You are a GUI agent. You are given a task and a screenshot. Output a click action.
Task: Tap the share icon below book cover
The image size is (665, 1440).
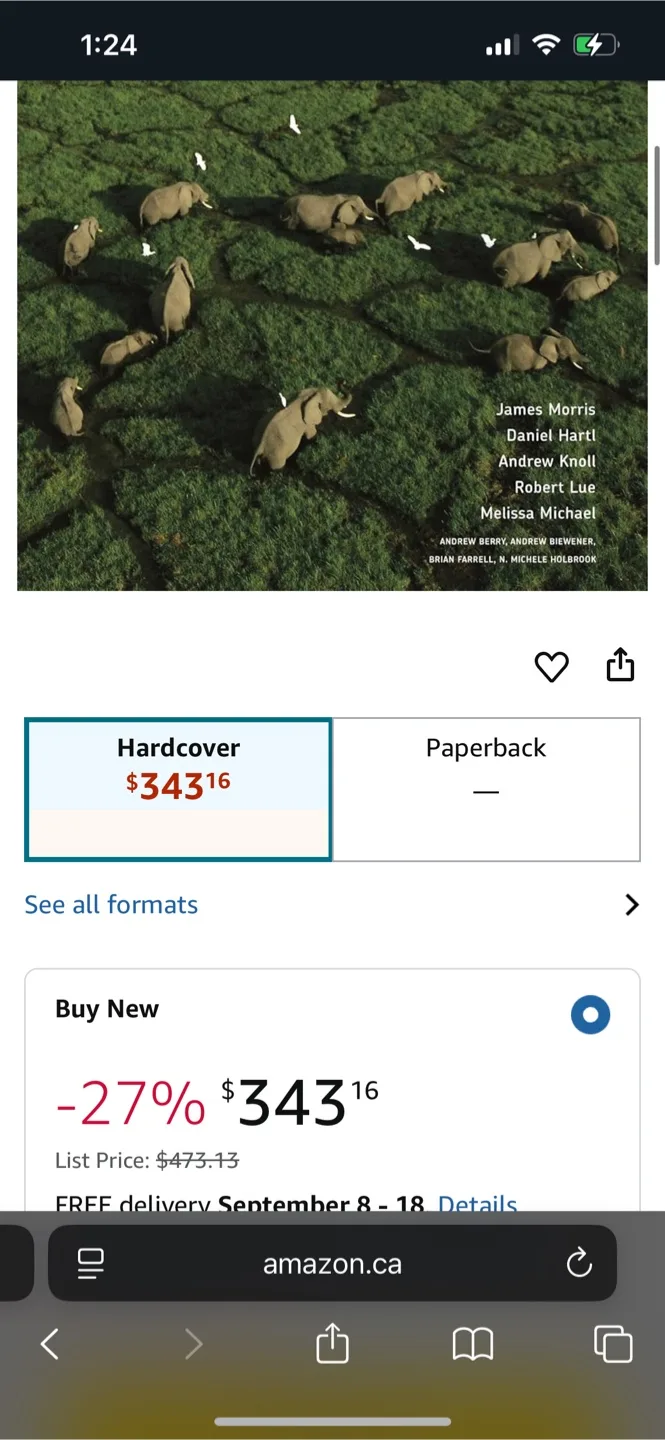[x=620, y=664]
